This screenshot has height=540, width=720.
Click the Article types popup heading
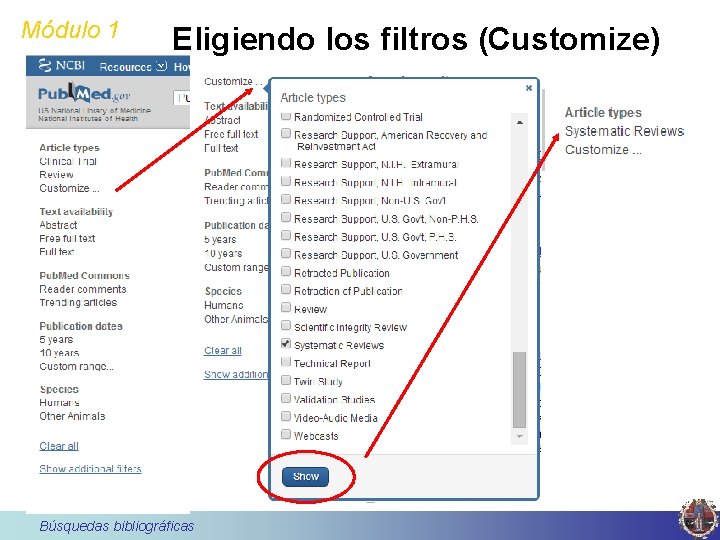313,98
